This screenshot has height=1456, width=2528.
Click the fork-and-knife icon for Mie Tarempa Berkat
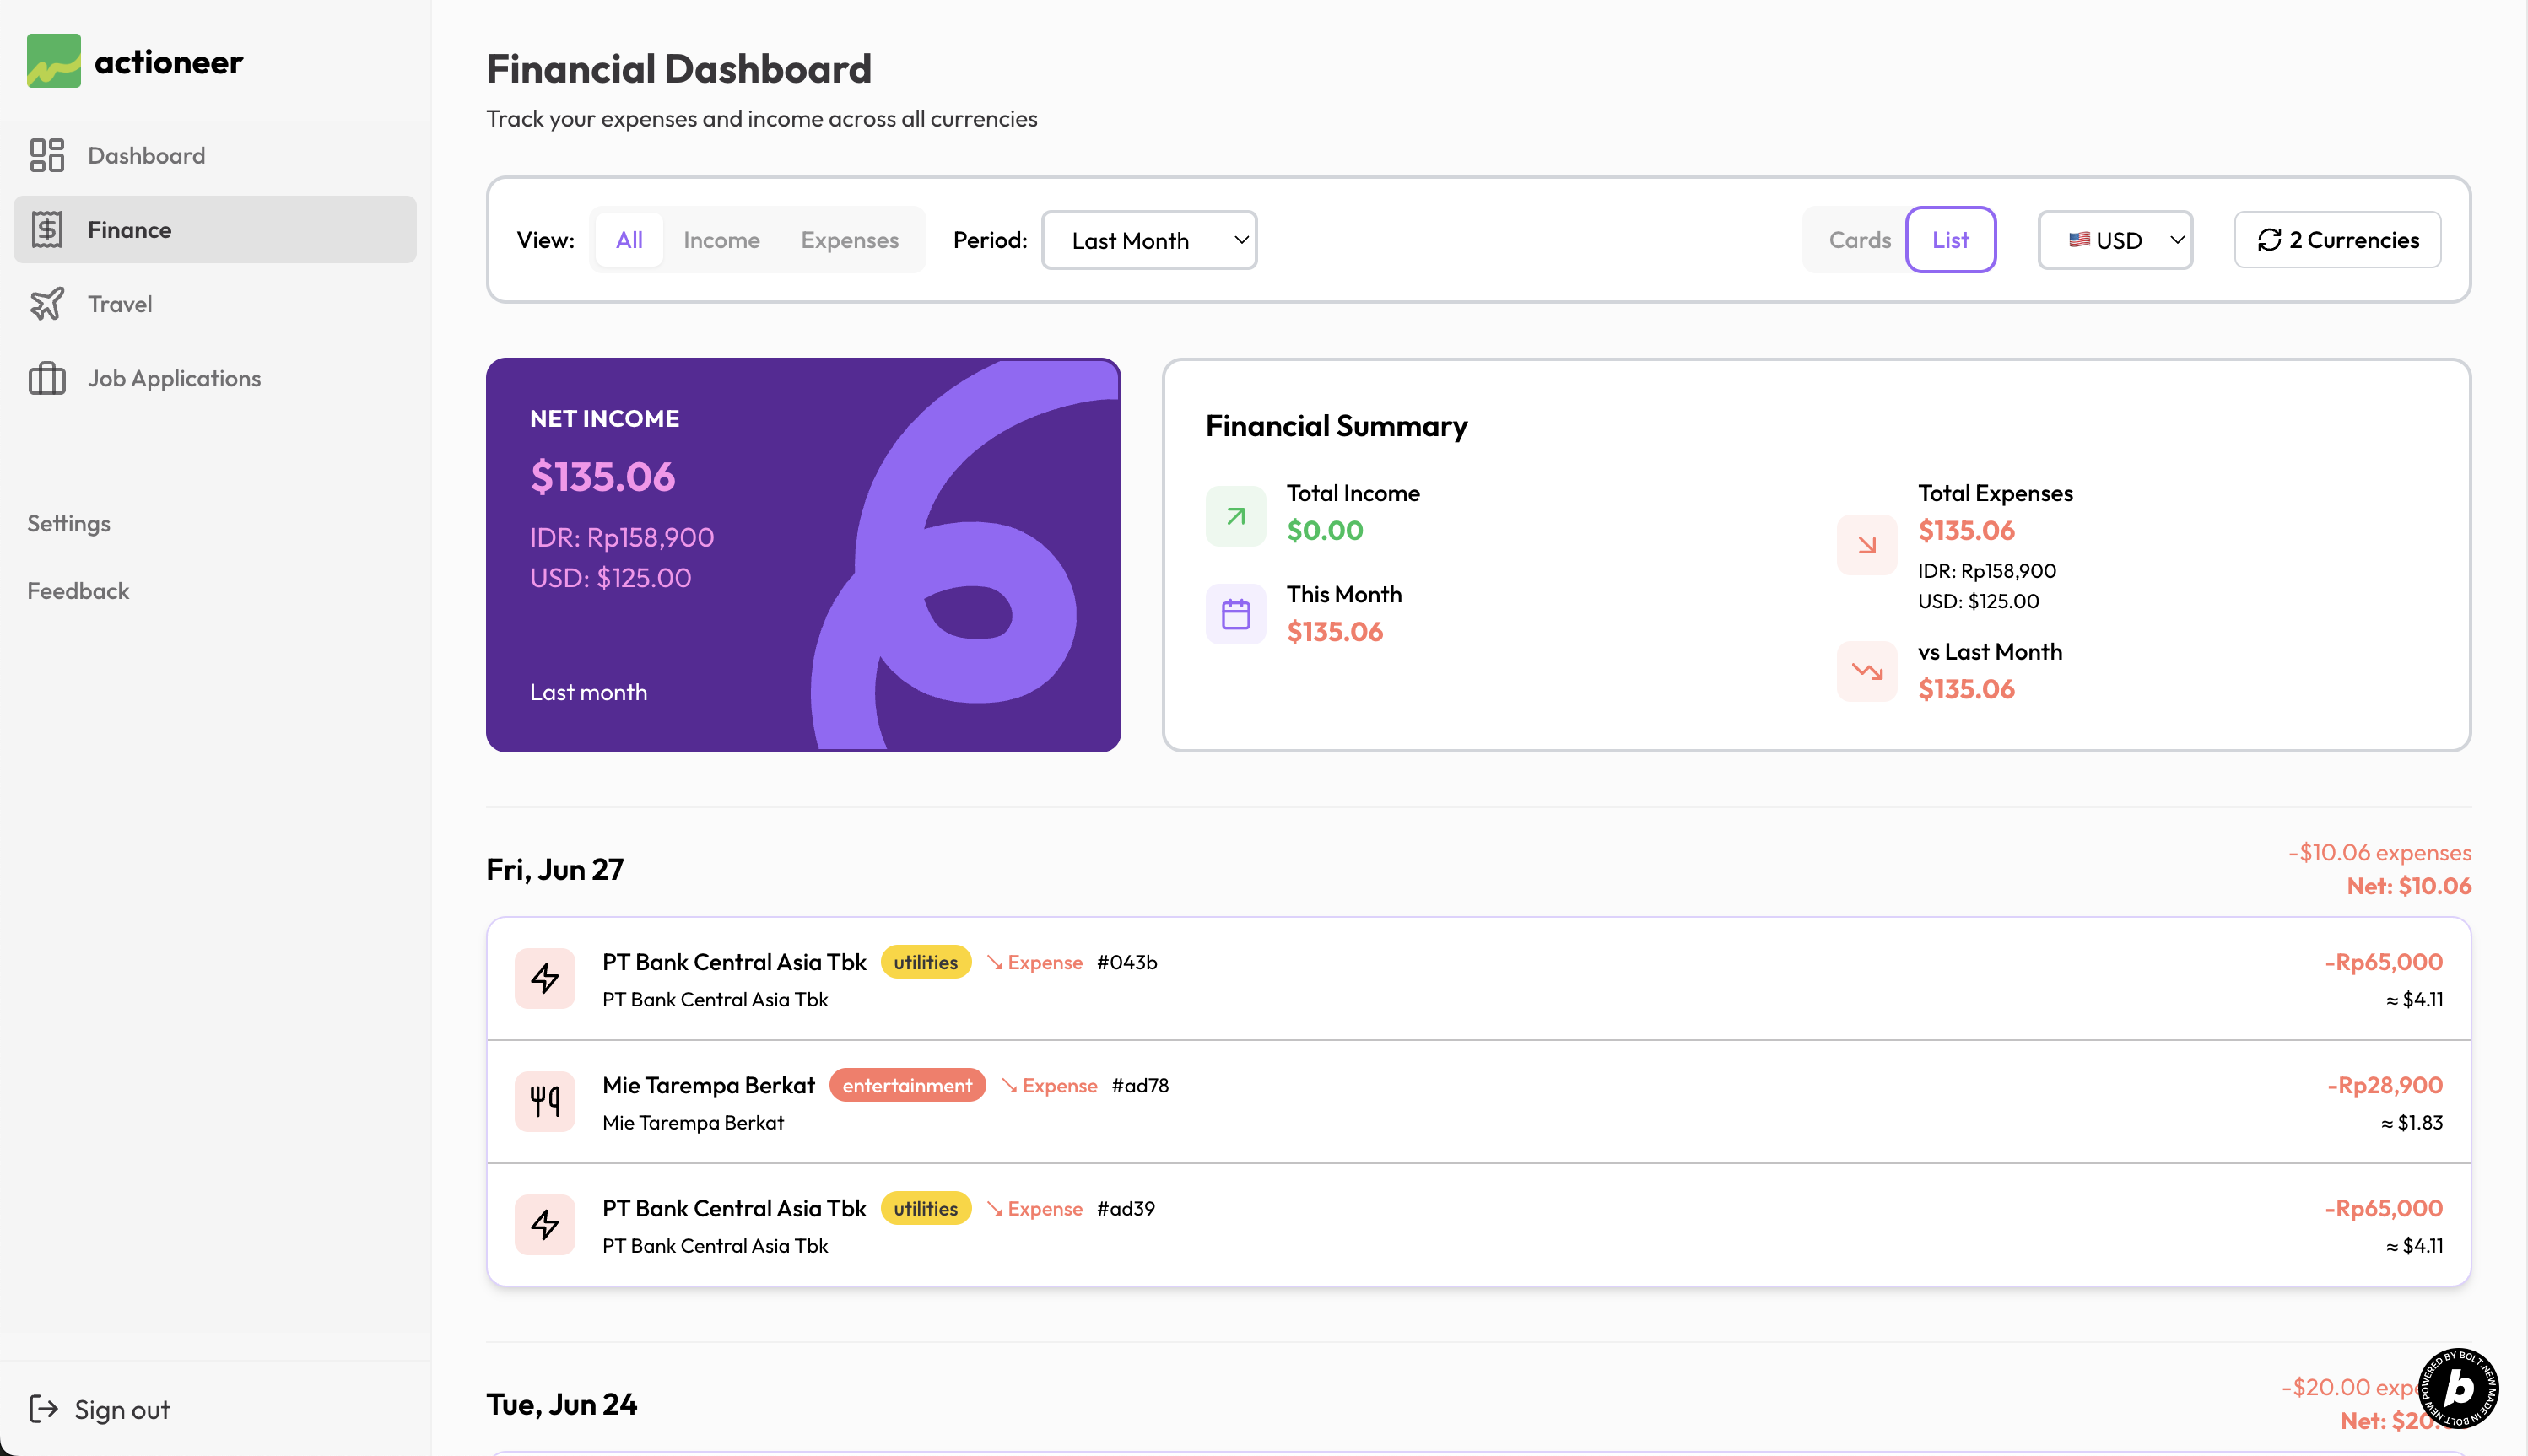545,1102
